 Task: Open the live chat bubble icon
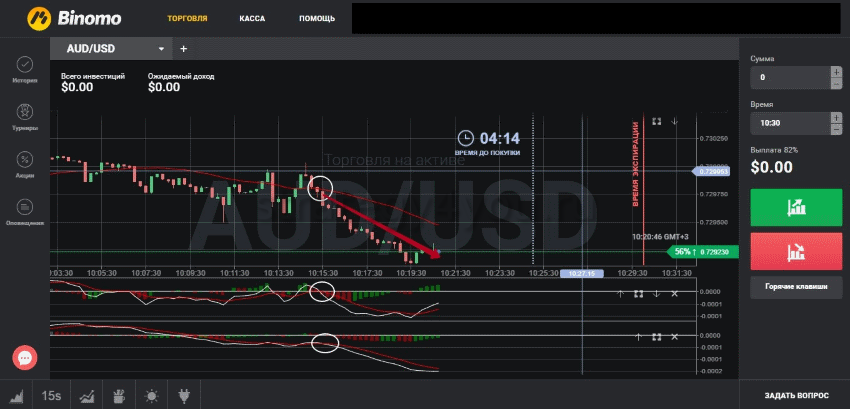click(x=26, y=357)
